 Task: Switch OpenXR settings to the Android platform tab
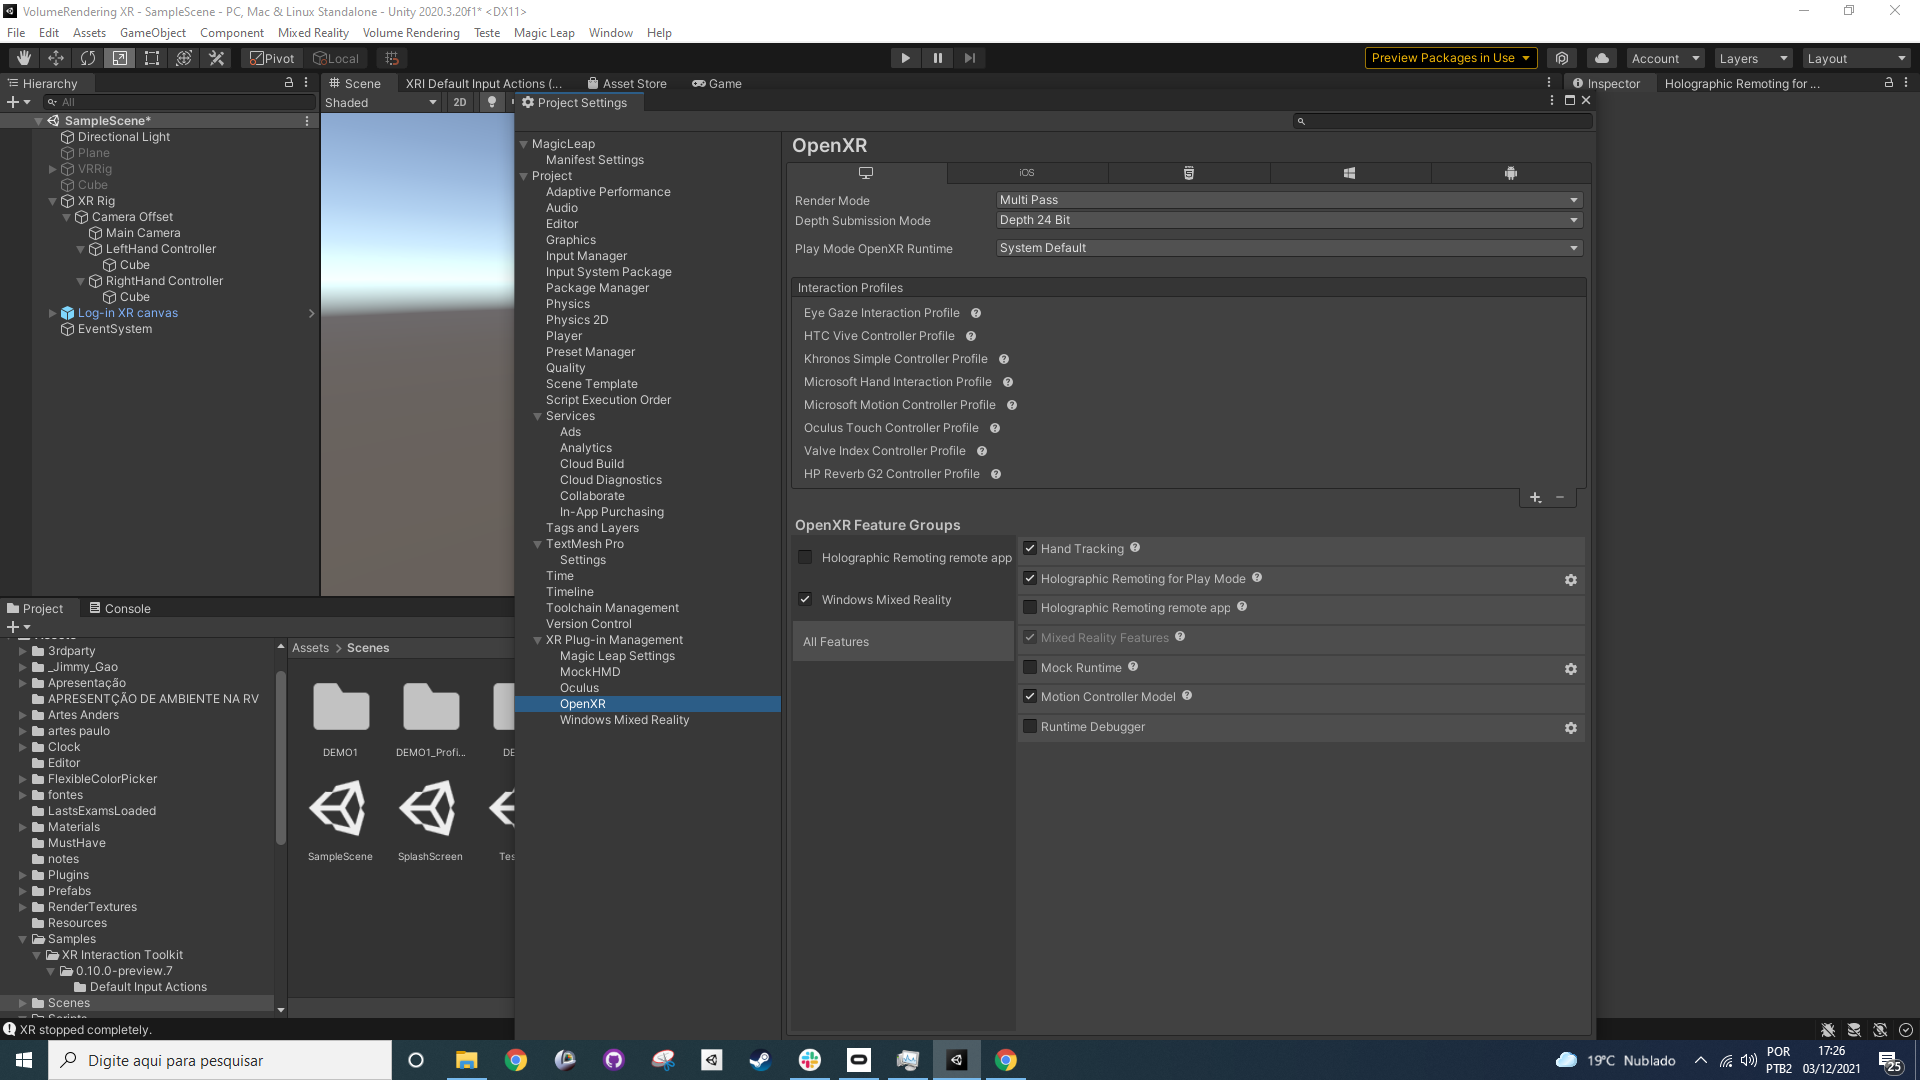pos(1511,172)
